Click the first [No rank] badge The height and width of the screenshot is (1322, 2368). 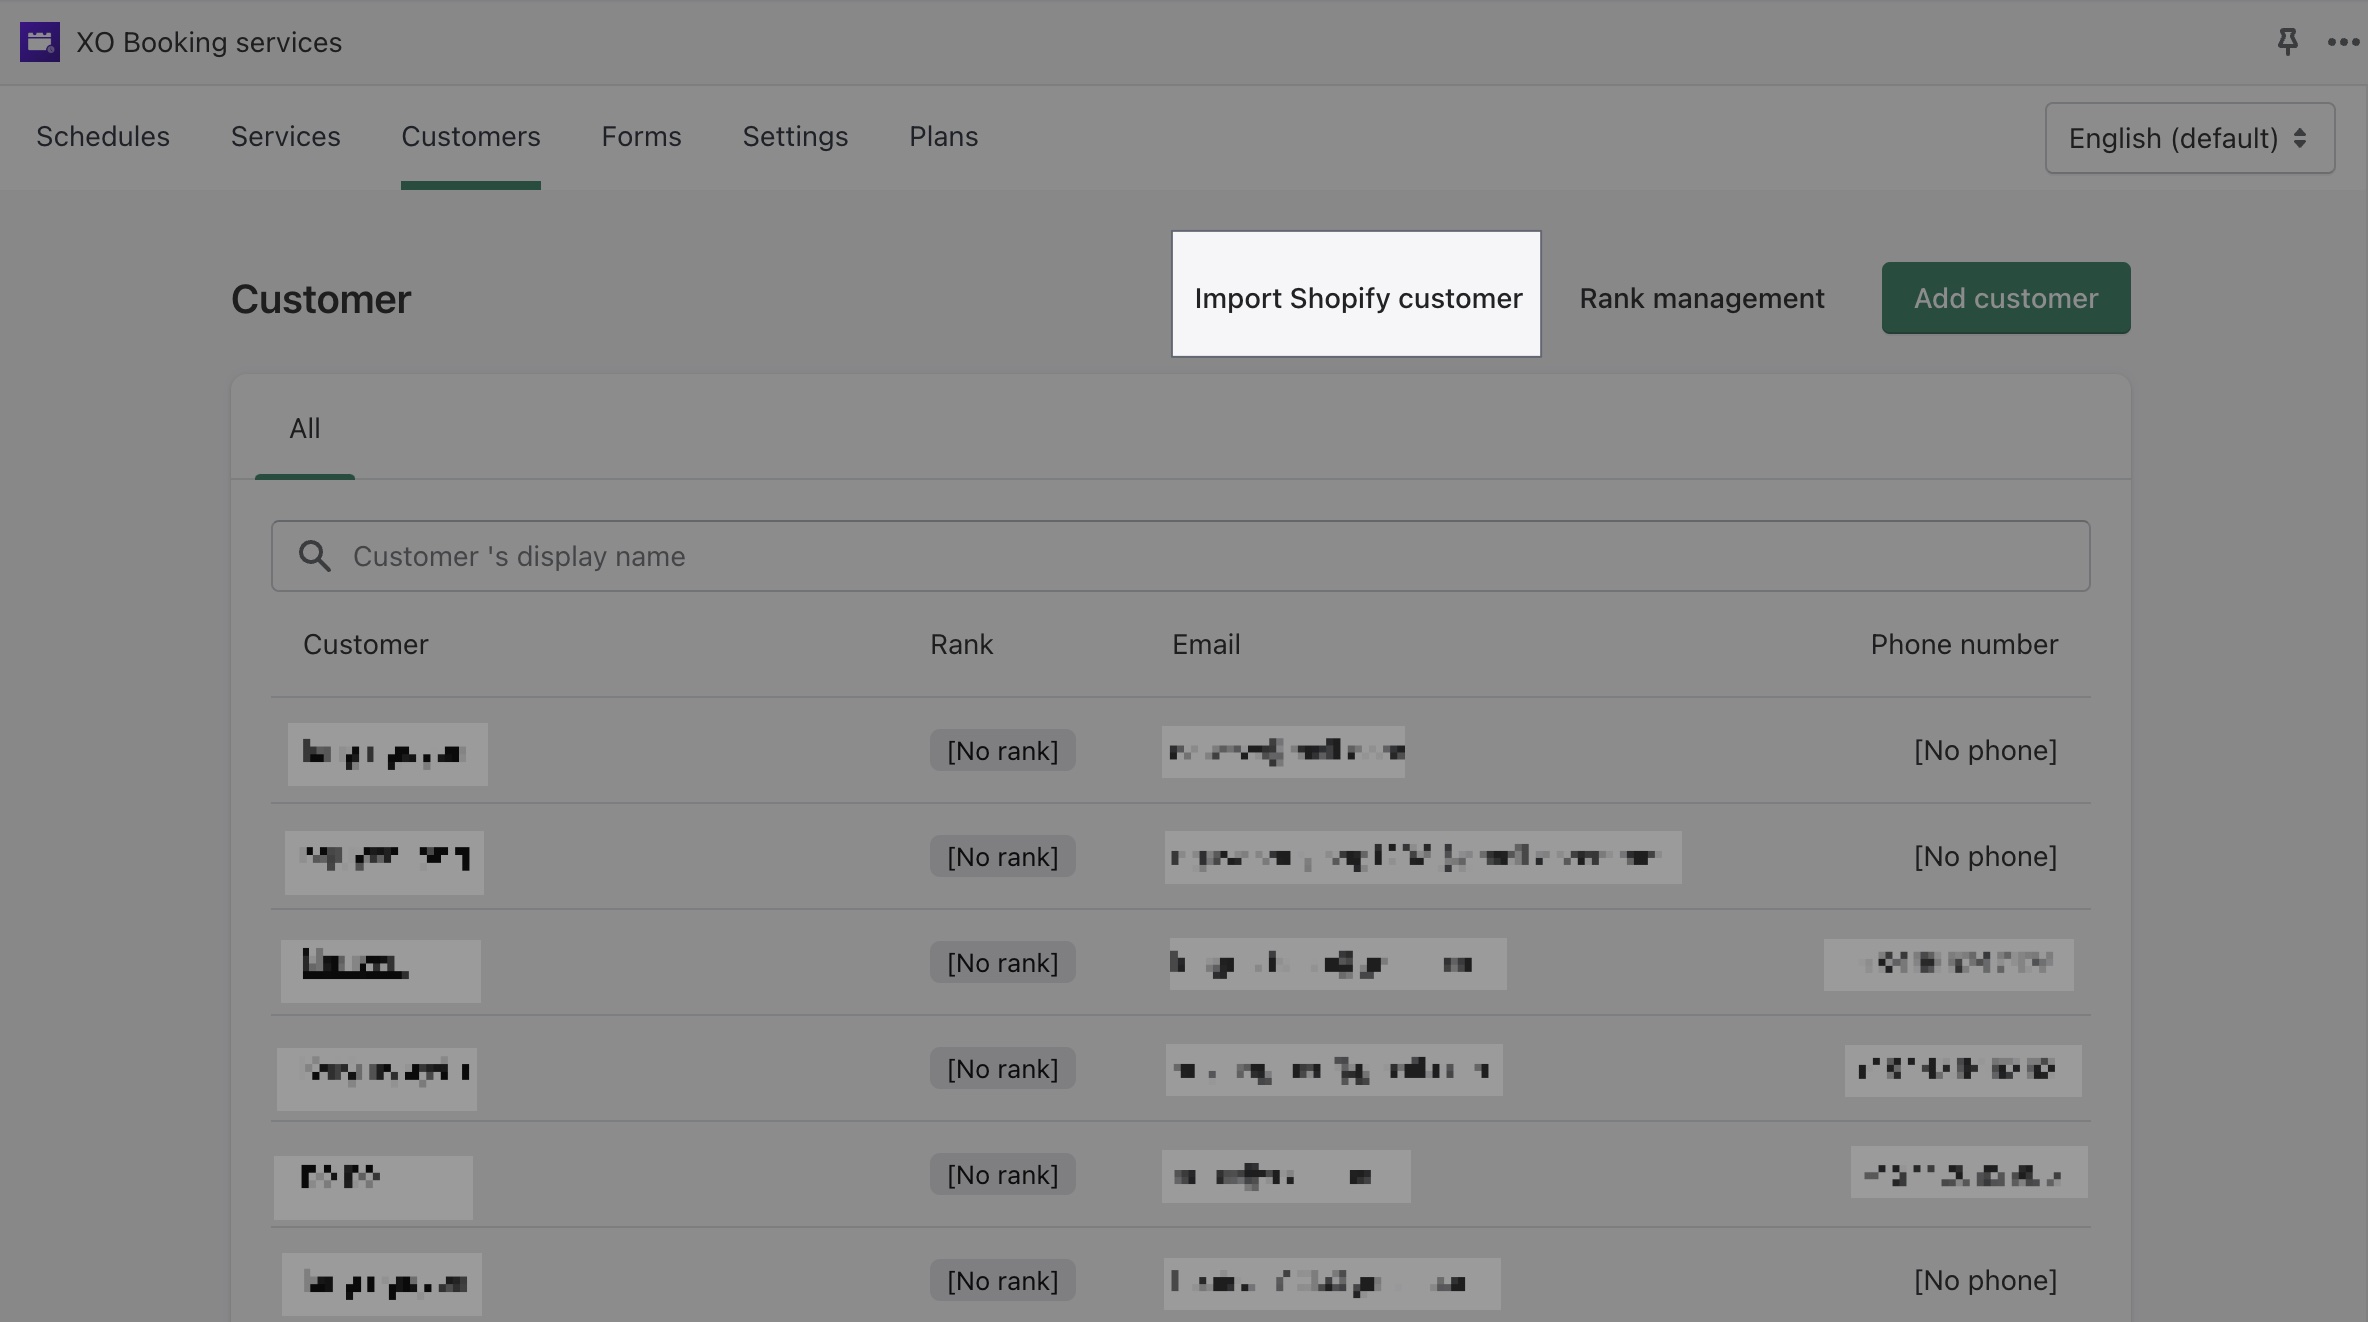[x=1002, y=750]
